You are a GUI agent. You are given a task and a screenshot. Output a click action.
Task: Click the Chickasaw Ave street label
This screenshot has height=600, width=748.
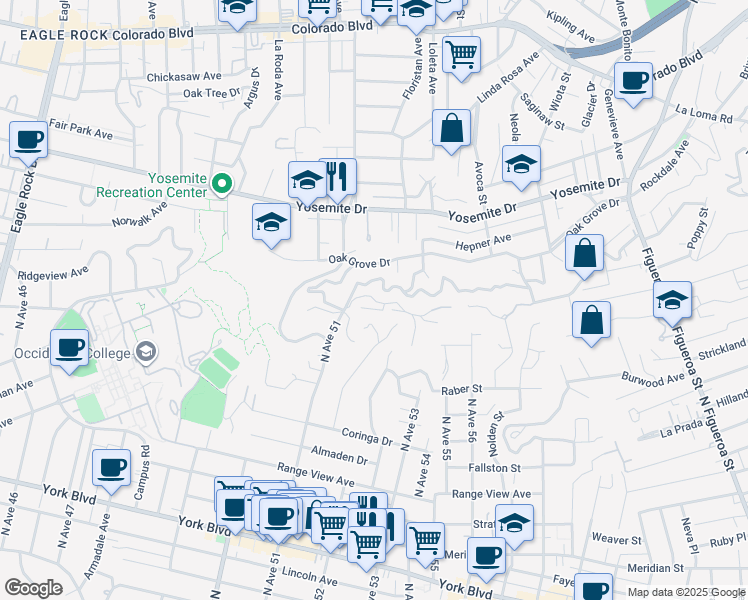point(184,77)
